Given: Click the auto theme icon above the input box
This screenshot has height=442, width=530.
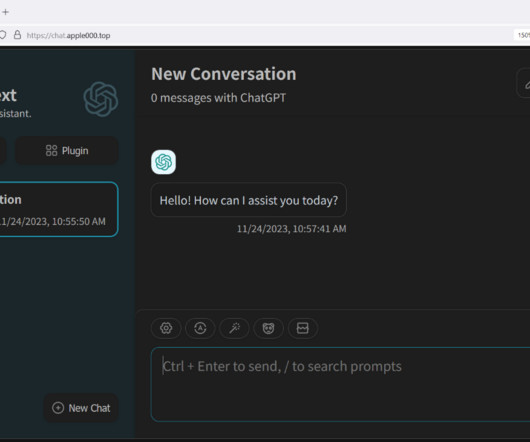Looking at the screenshot, I should click(x=200, y=328).
